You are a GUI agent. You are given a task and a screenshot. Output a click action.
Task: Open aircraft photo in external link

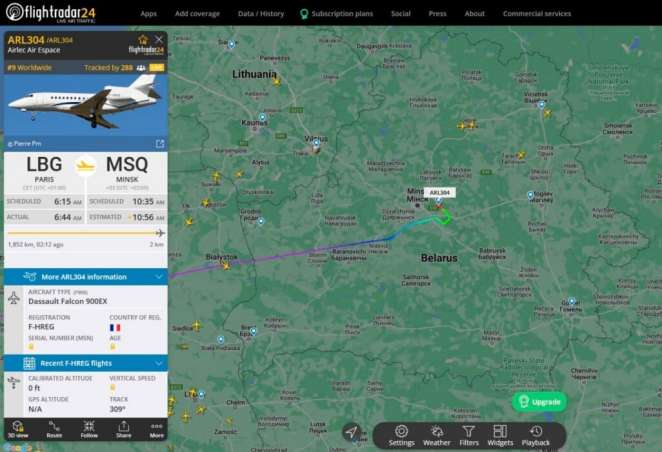coord(160,144)
